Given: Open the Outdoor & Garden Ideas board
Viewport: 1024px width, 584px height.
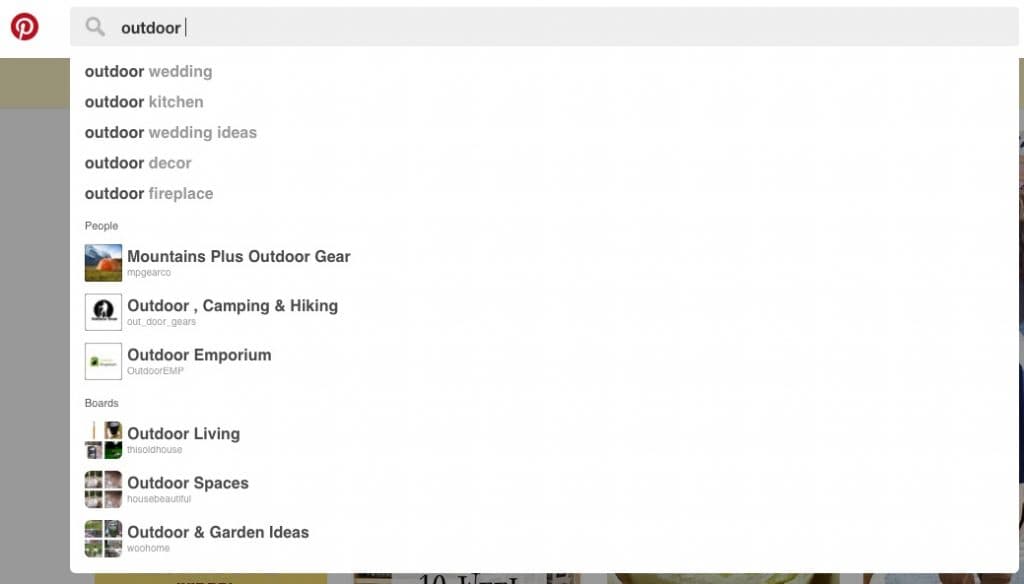Looking at the screenshot, I should 218,532.
